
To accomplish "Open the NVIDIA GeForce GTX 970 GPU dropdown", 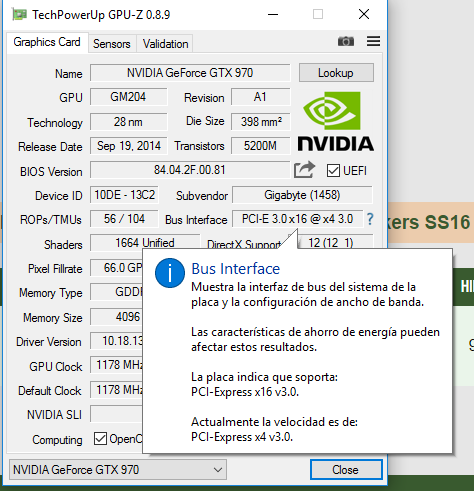I will pyautogui.click(x=118, y=470).
